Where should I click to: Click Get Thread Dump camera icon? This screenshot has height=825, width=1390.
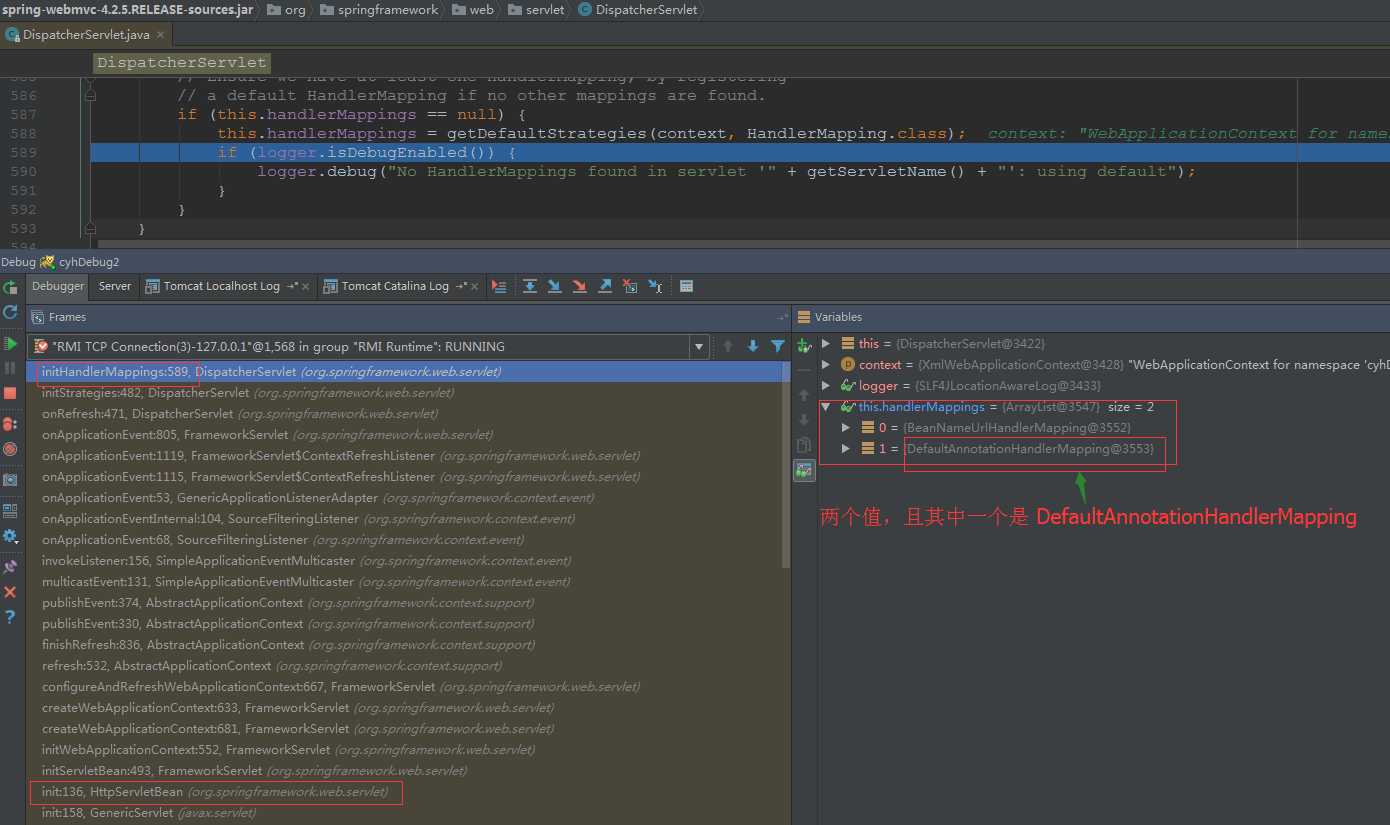(x=10, y=480)
